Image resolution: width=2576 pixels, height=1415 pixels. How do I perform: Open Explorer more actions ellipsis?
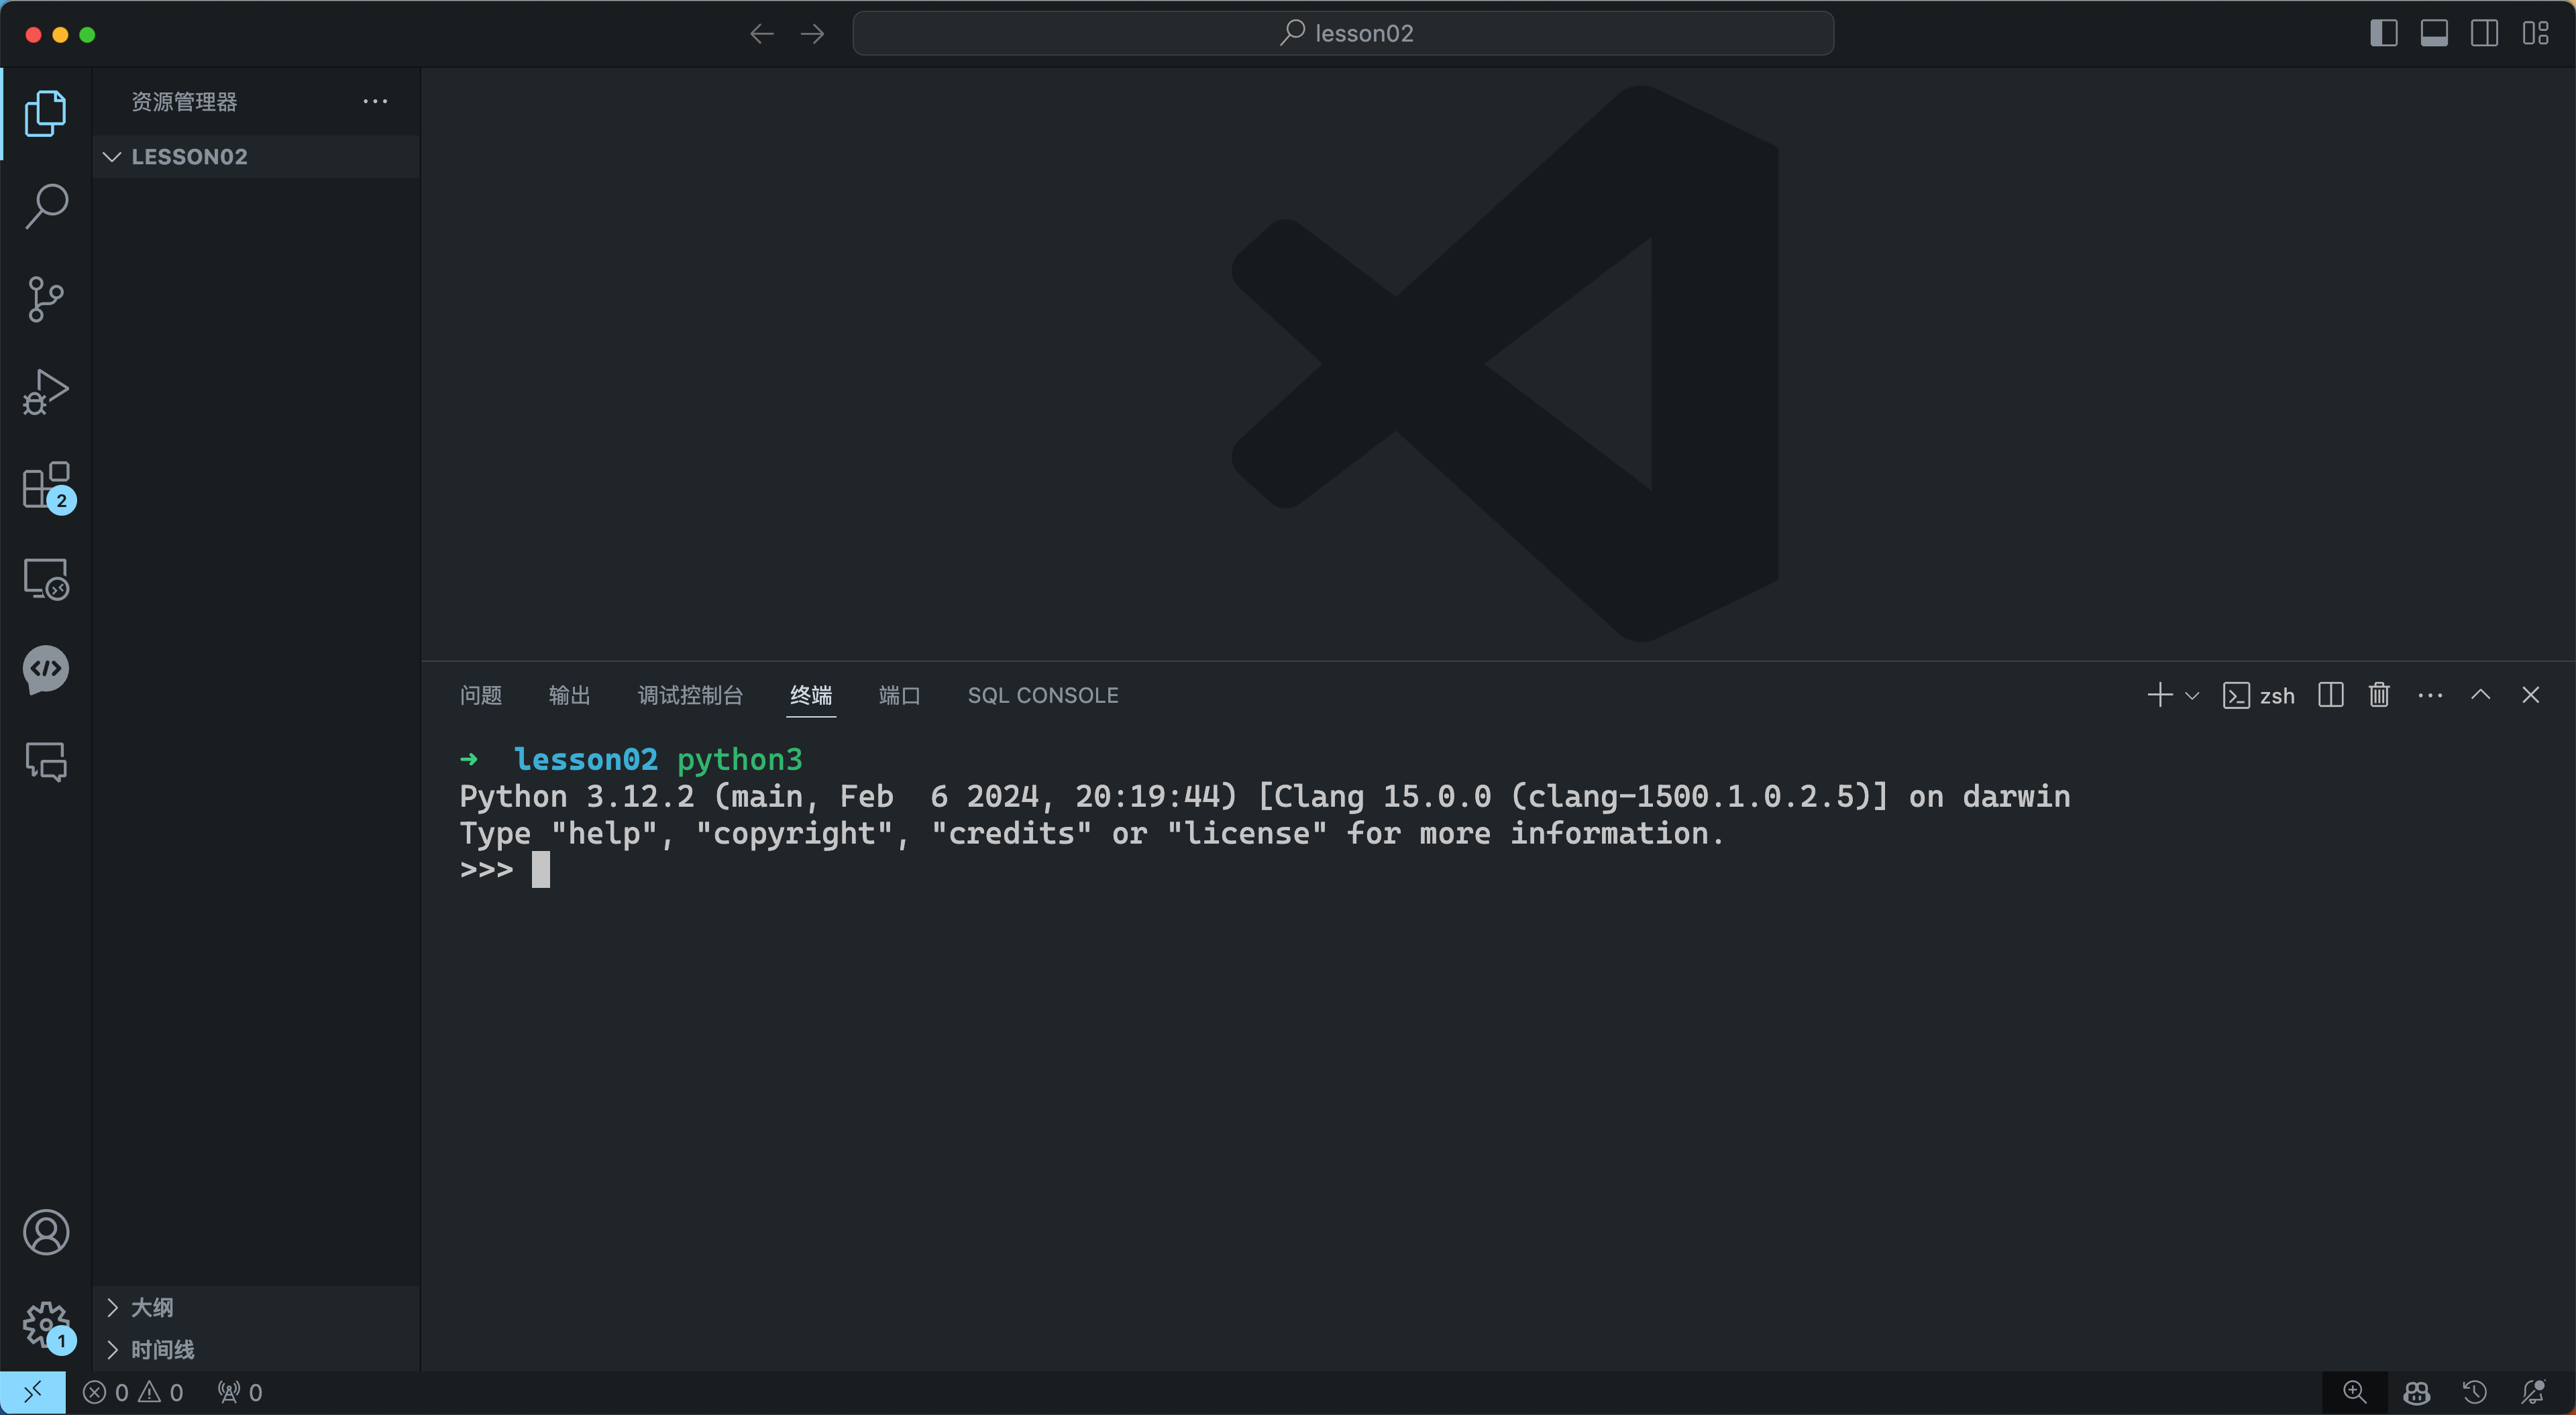click(375, 101)
